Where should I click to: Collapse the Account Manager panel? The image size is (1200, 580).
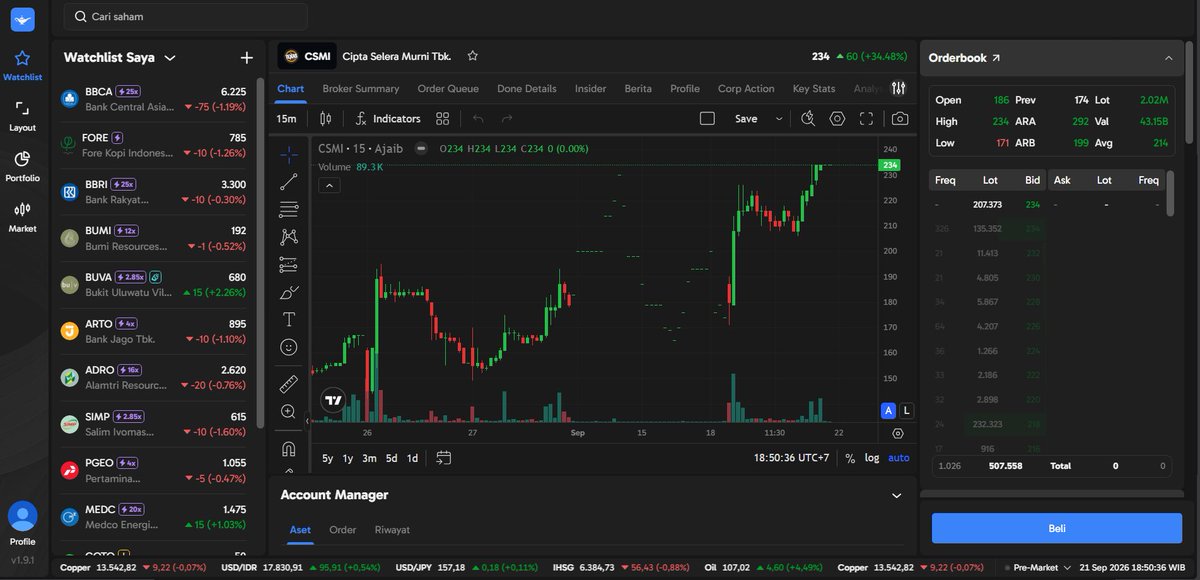pyautogui.click(x=896, y=495)
